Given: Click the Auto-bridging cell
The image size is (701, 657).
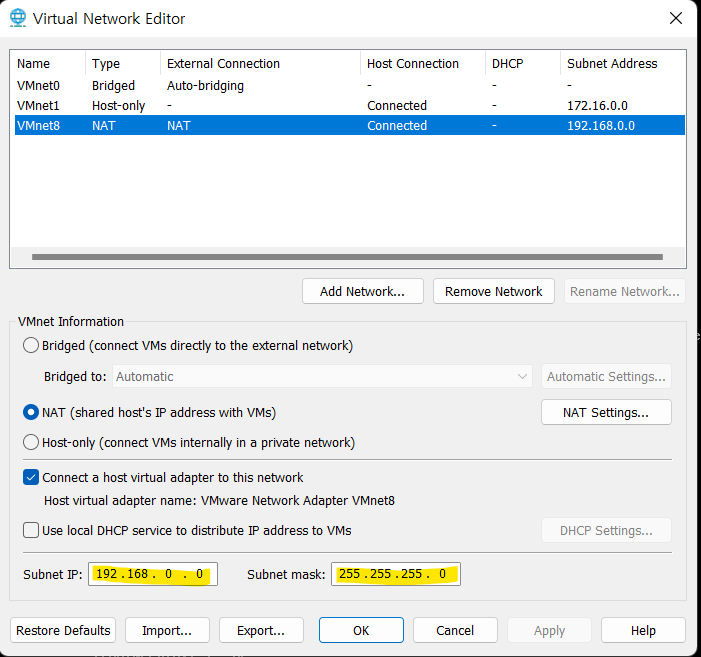Looking at the screenshot, I should [205, 85].
